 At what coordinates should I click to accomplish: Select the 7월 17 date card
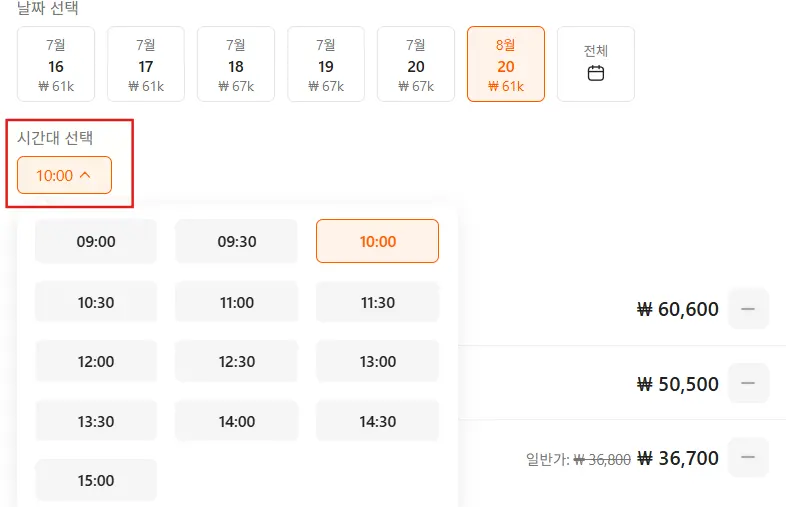click(146, 64)
